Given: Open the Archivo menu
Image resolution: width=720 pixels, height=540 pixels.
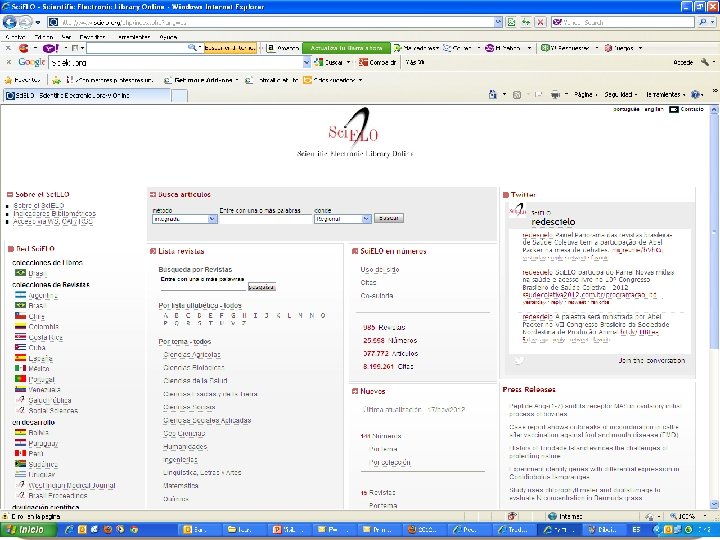Looking at the screenshot, I should point(15,37).
